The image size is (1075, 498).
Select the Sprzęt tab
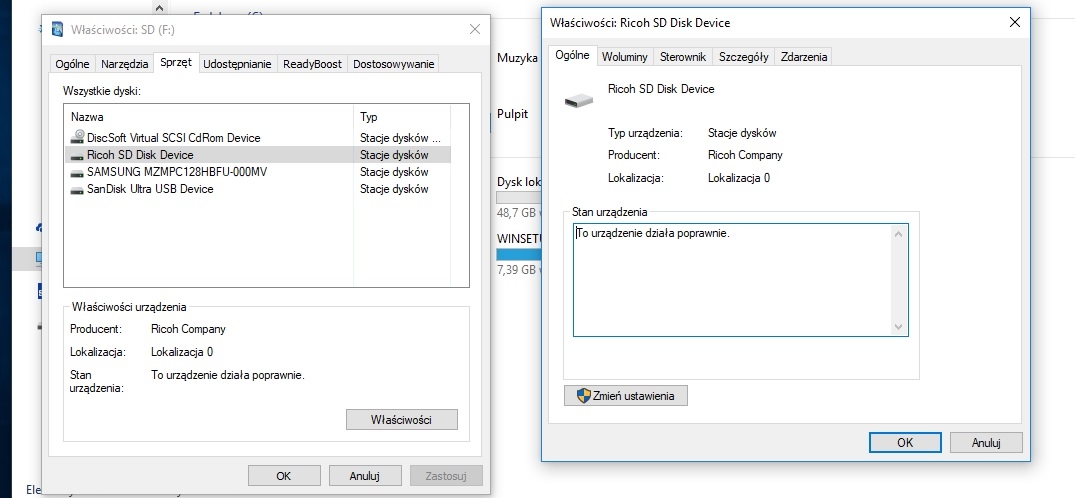click(176, 62)
